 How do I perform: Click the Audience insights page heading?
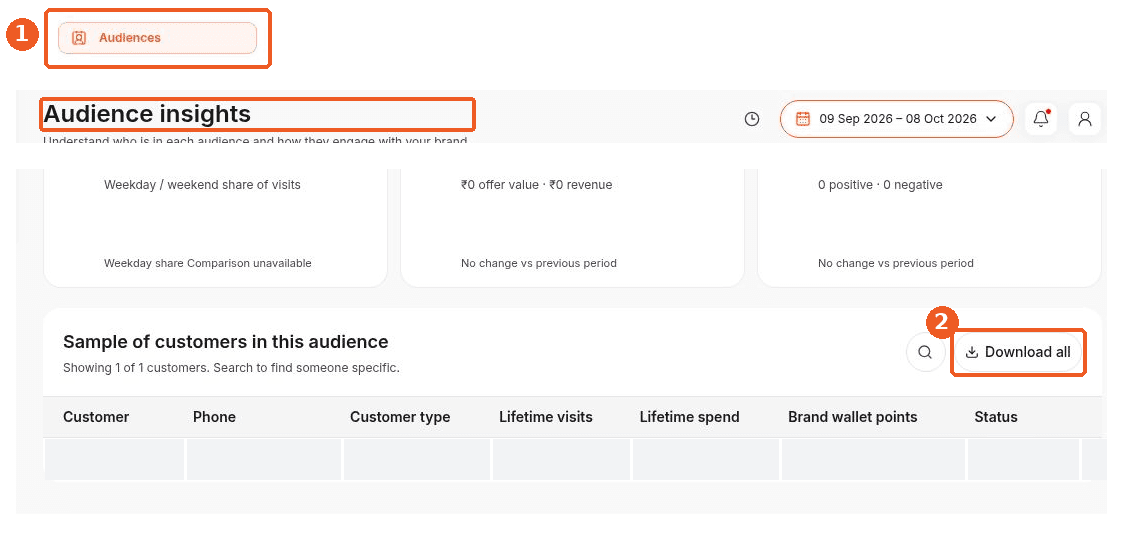point(148,114)
